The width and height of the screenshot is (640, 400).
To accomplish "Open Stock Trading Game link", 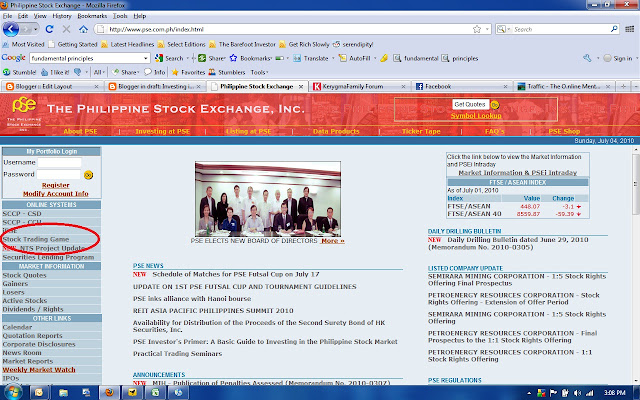I will pyautogui.click(x=36, y=239).
